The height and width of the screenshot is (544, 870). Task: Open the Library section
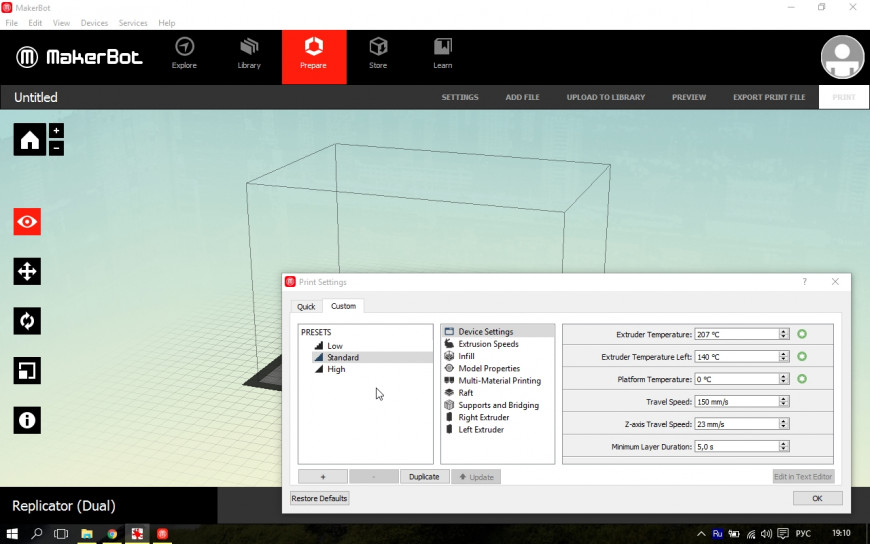[x=249, y=54]
